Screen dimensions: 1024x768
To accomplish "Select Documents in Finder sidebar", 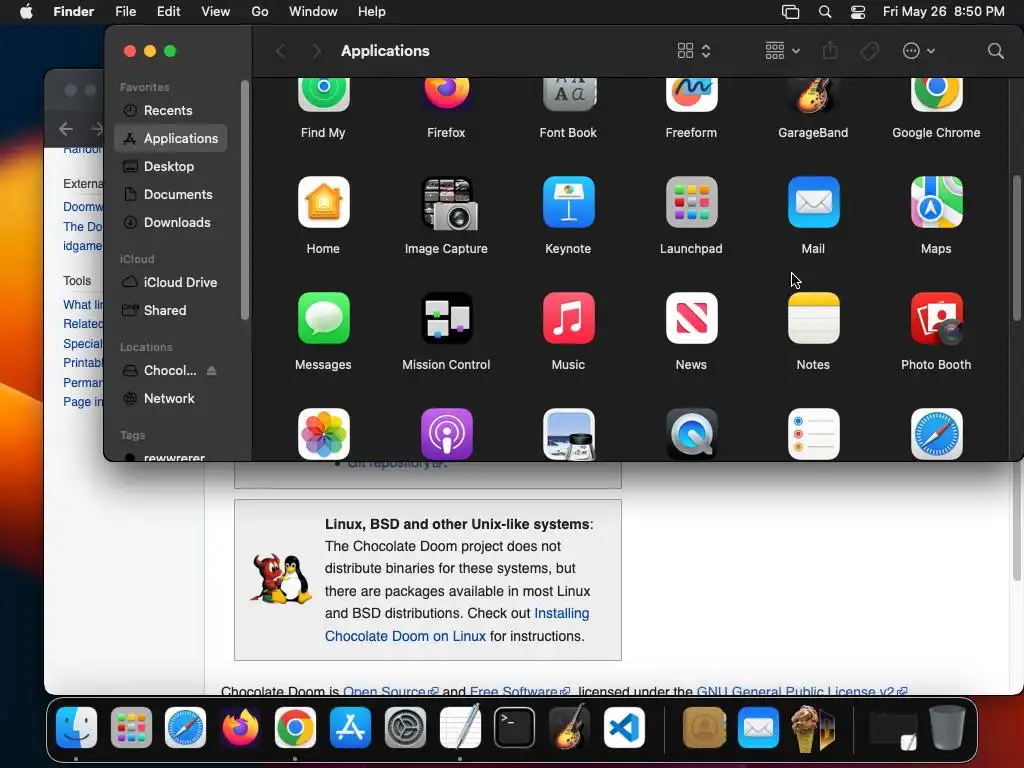I will click(x=170, y=195).
